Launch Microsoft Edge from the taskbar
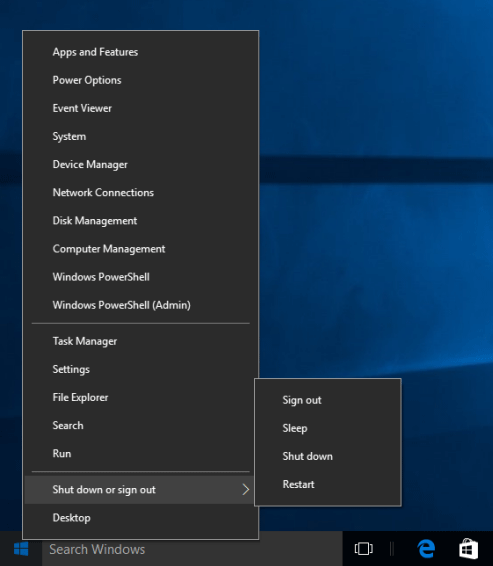The image size is (493, 566). (x=426, y=549)
